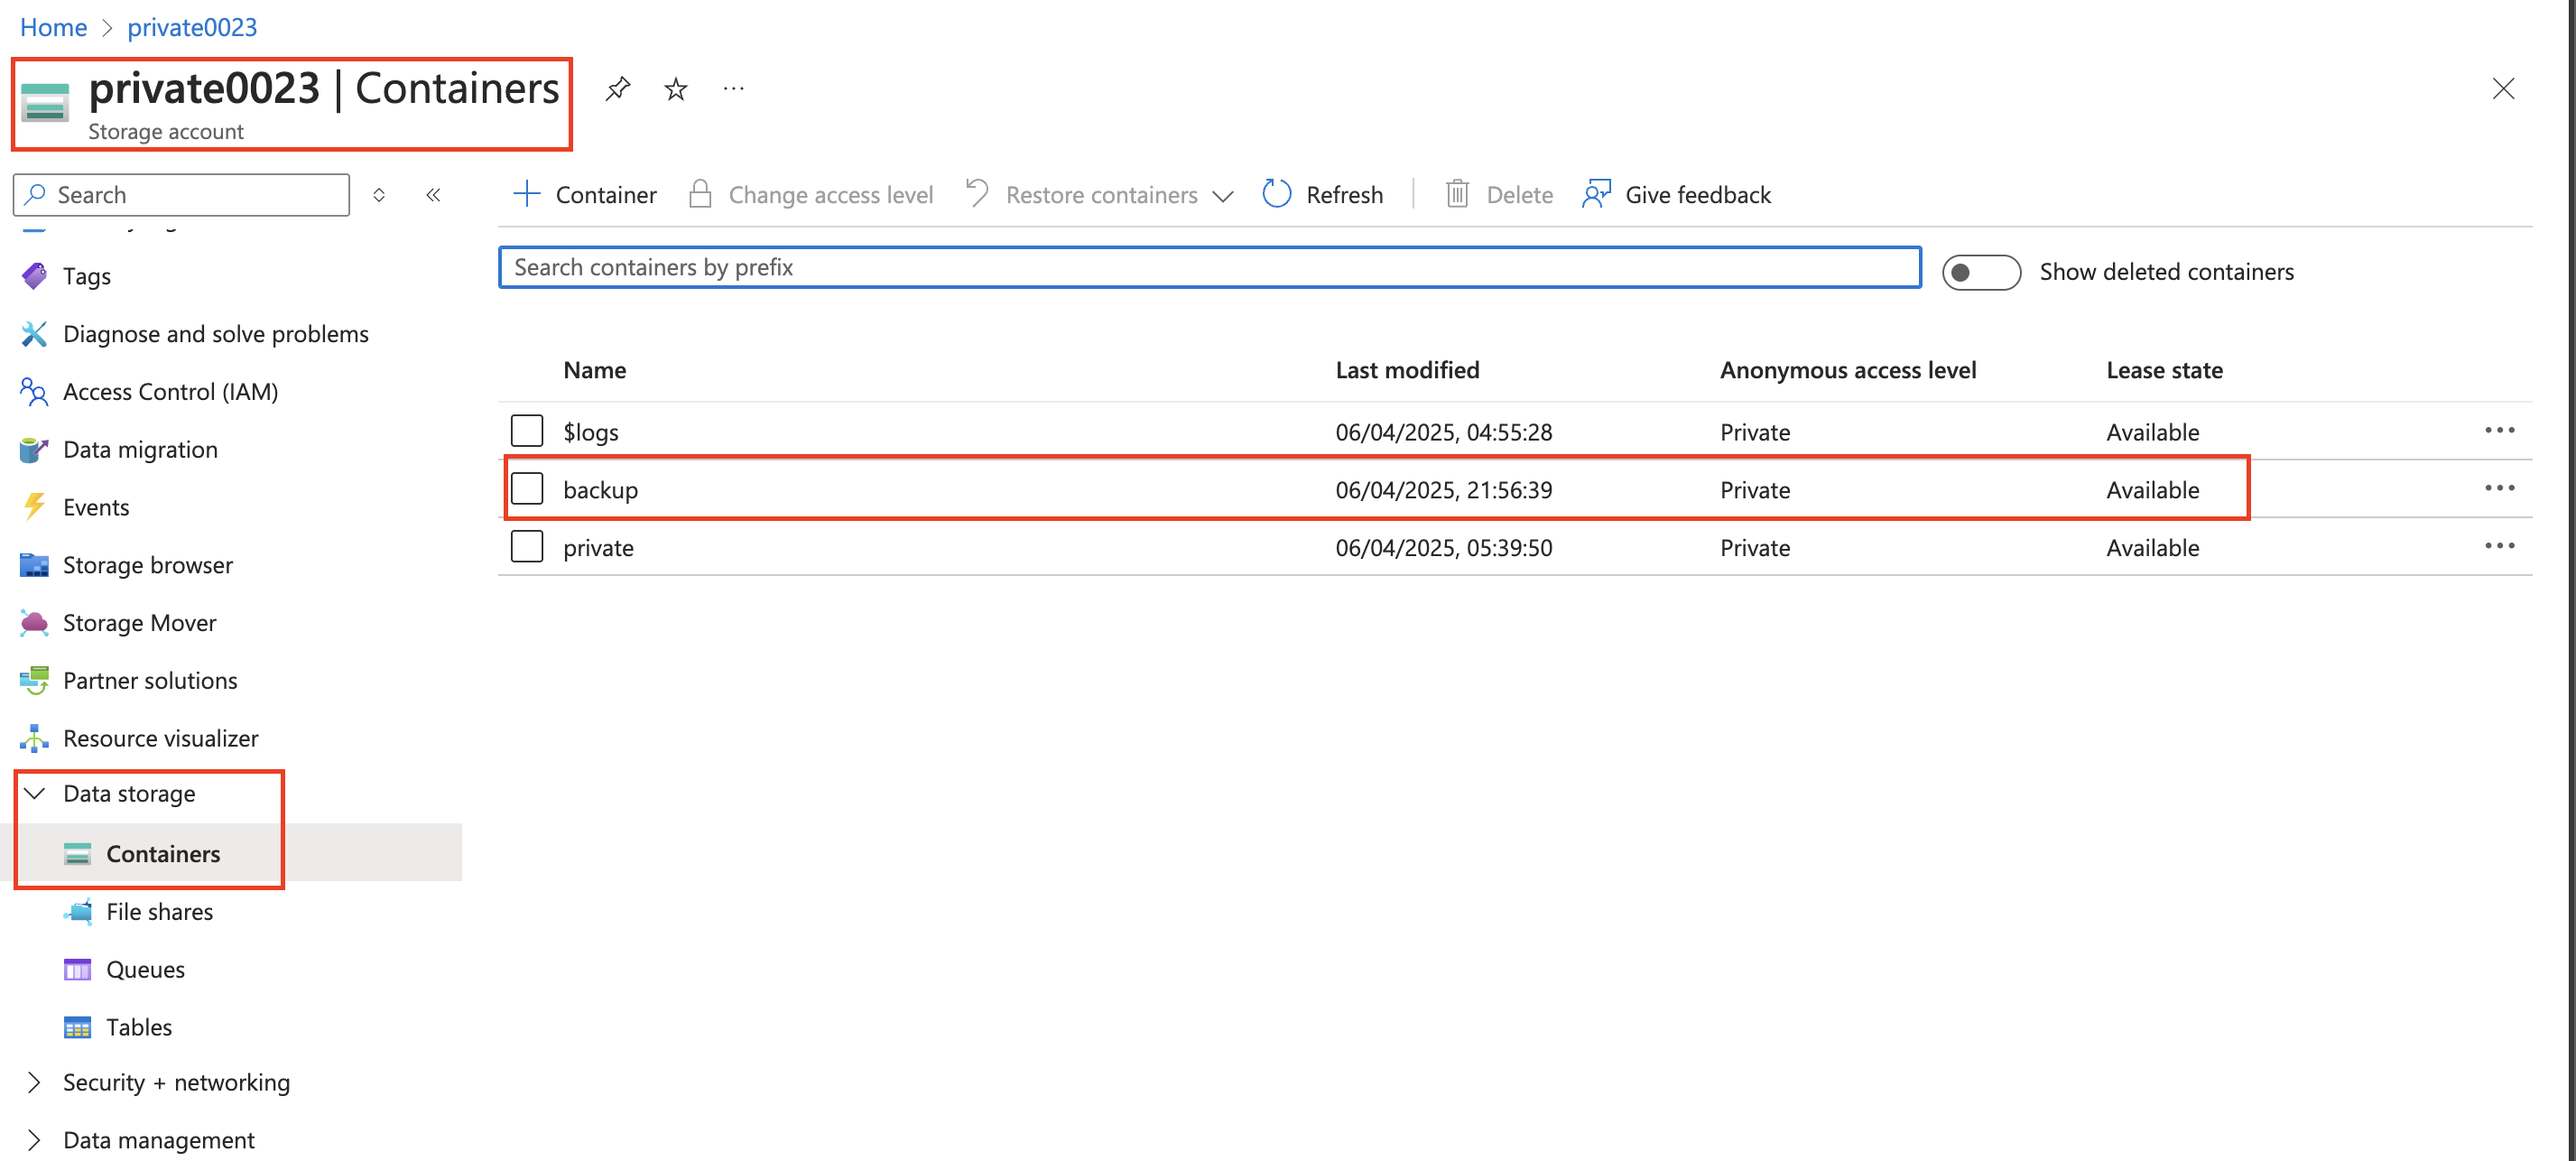Collapse the left navigation menu
The image size is (2576, 1161).
[433, 195]
